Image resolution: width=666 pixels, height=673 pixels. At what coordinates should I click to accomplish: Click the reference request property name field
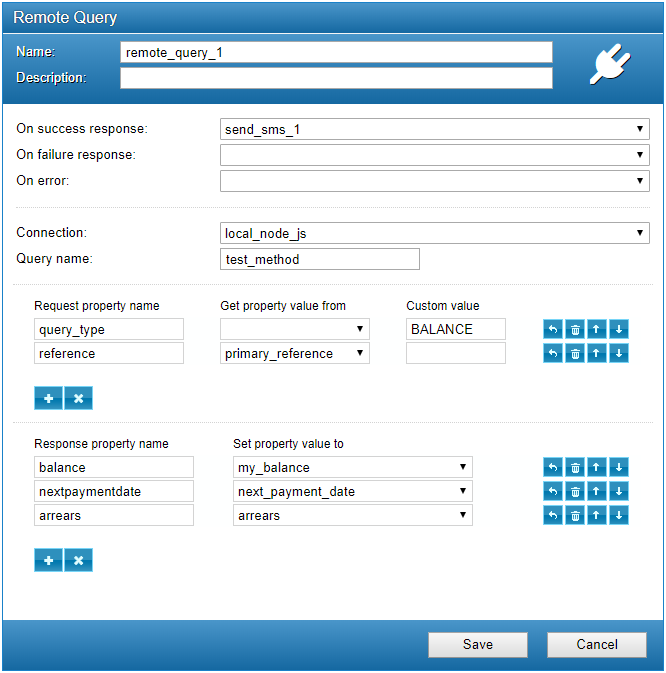109,353
